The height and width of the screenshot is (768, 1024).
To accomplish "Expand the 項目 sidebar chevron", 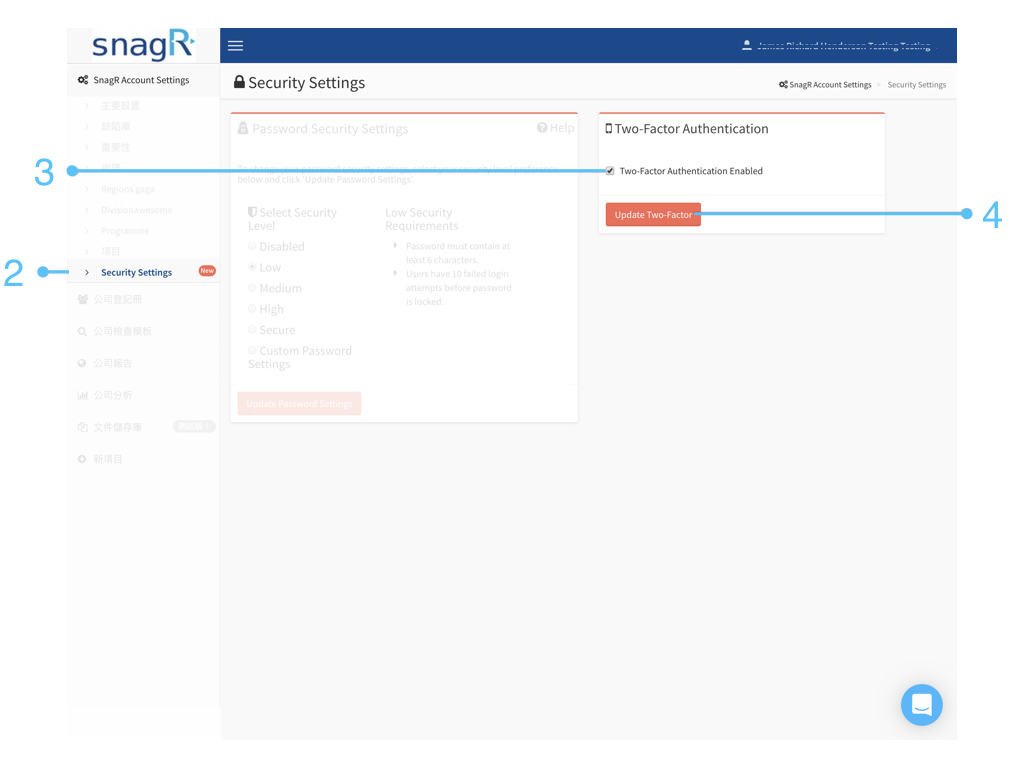I will tap(87, 251).
